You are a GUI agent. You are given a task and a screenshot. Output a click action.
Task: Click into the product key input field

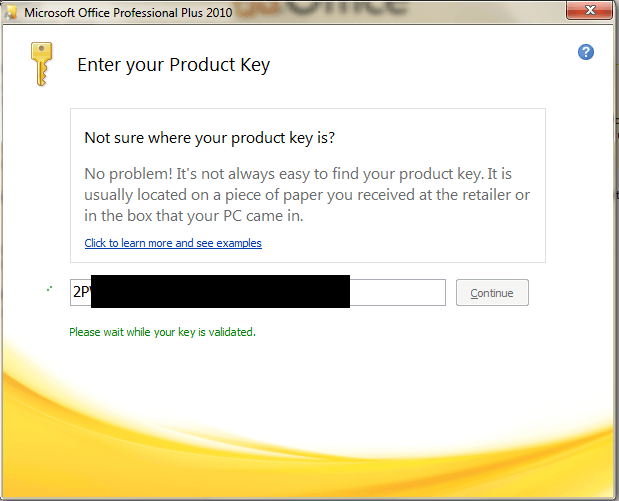(x=397, y=293)
